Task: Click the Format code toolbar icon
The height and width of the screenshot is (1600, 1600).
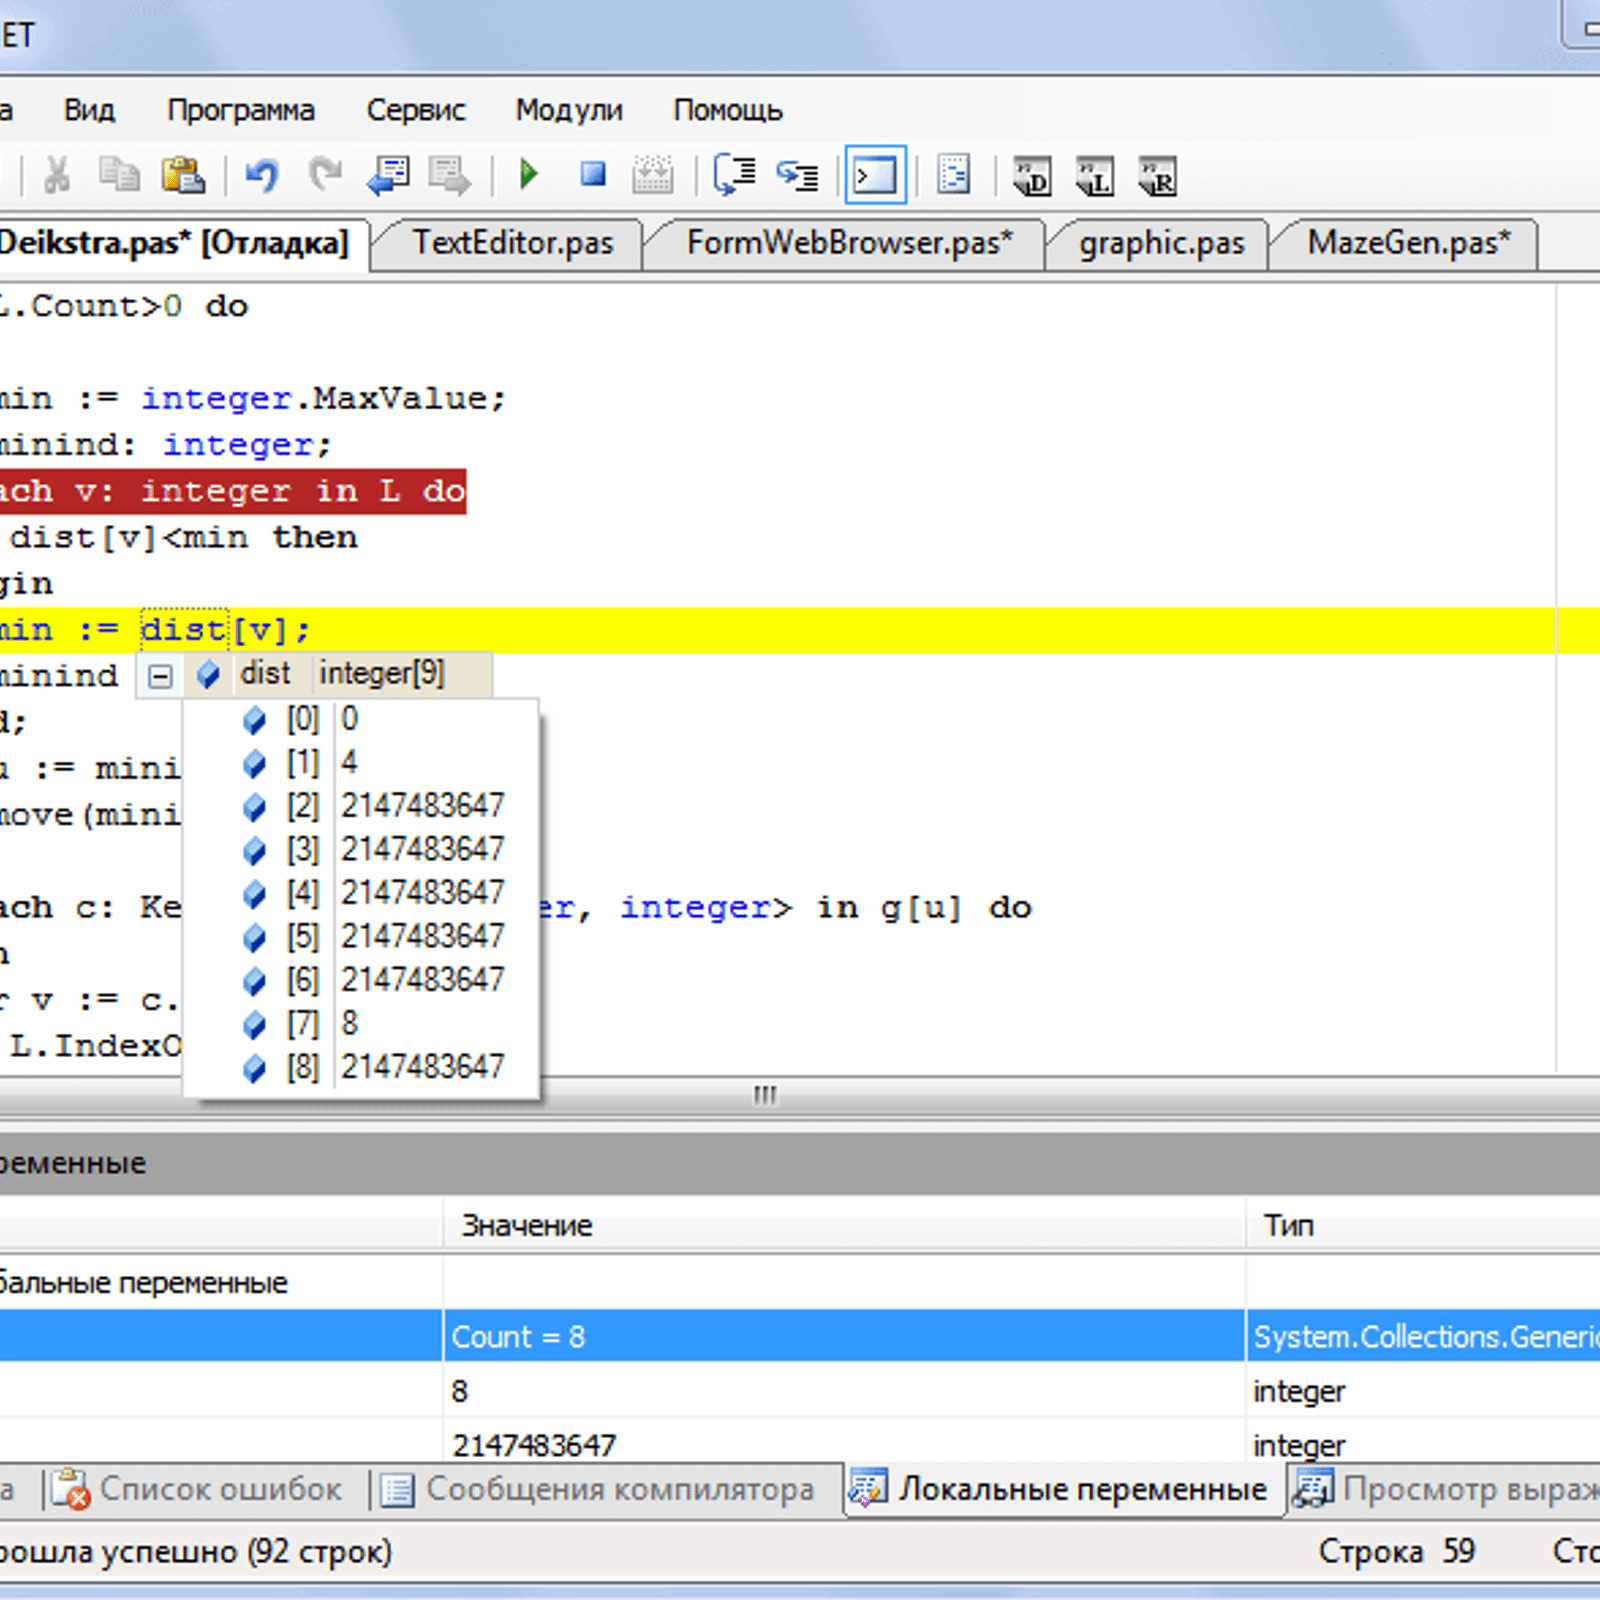Action: tap(954, 176)
